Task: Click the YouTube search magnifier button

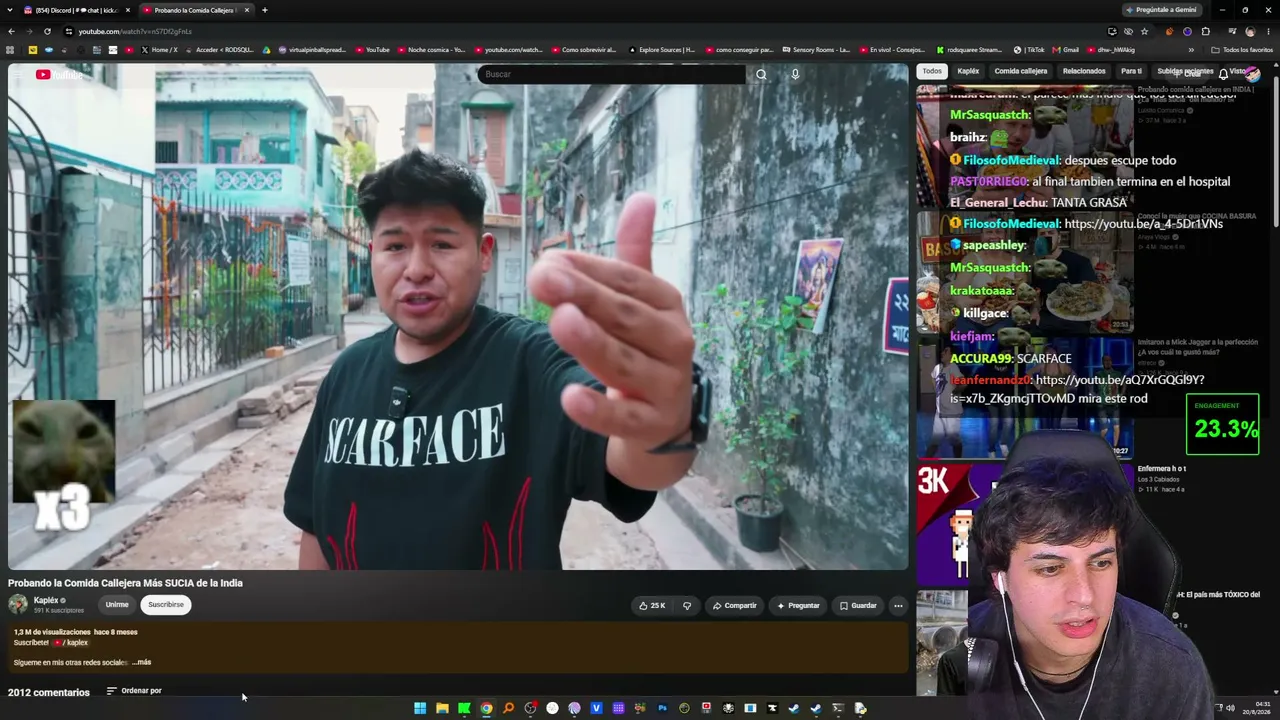Action: pyautogui.click(x=761, y=74)
